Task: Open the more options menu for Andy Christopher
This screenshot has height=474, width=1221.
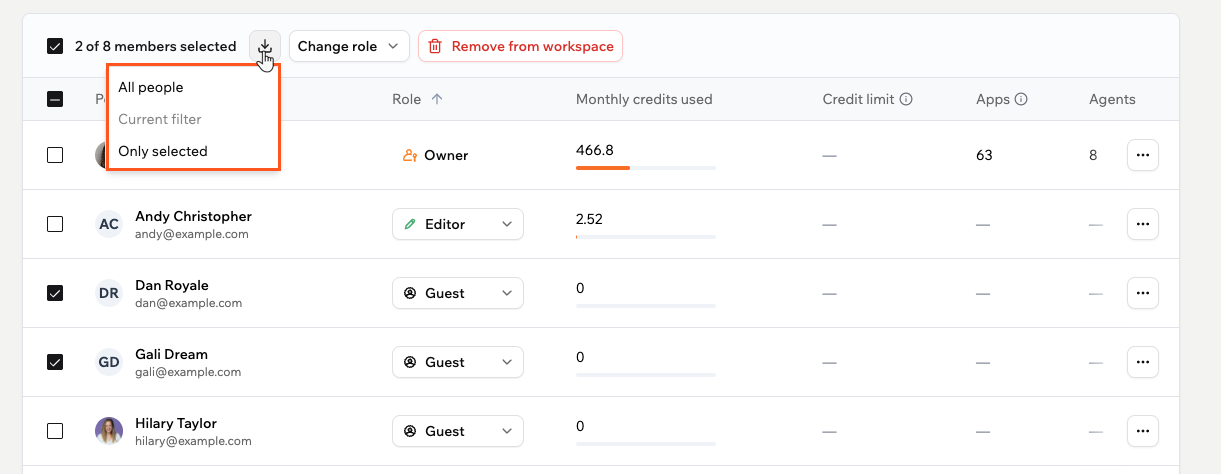Action: (x=1143, y=224)
